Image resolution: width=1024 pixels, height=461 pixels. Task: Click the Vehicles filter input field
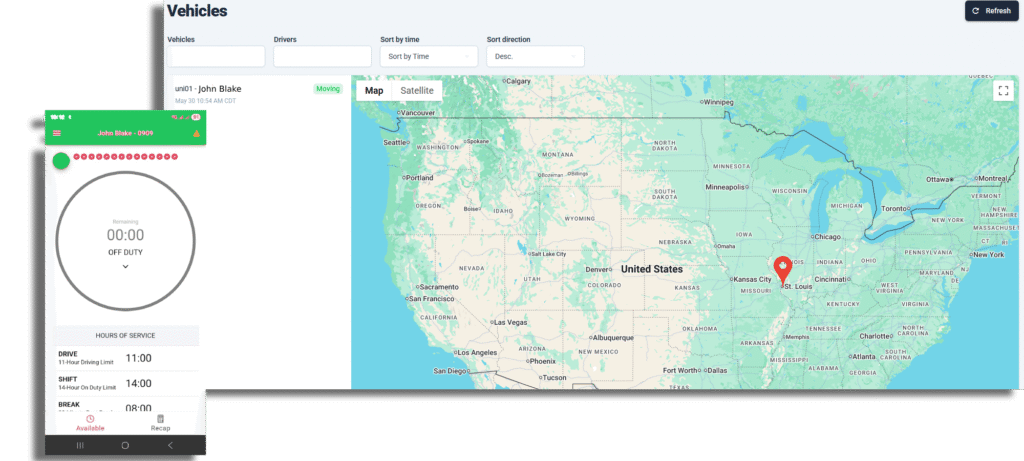pyautogui.click(x=216, y=57)
